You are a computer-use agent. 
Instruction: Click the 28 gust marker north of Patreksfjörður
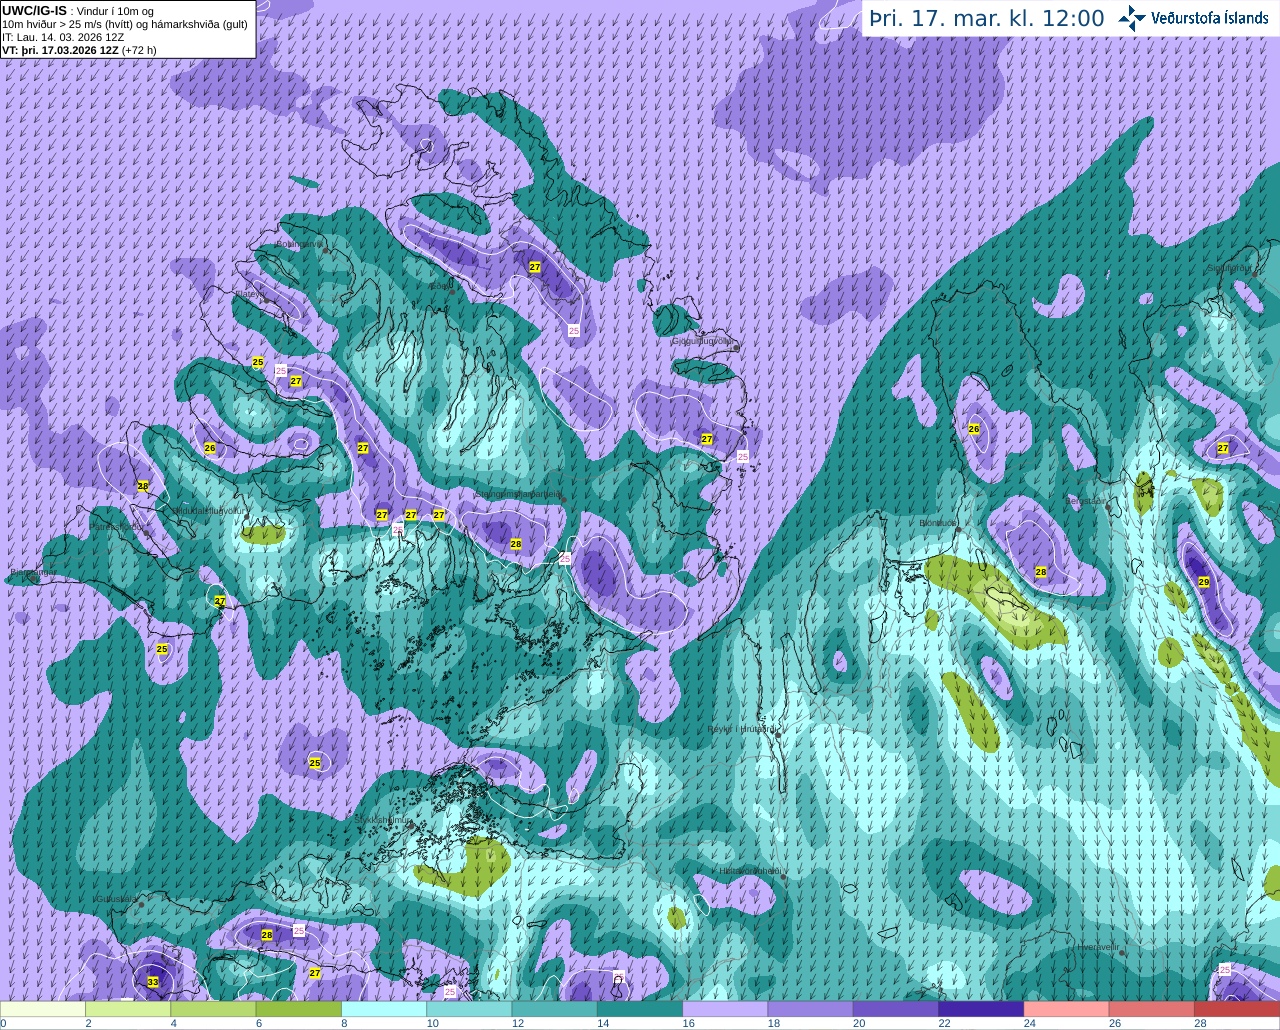coord(143,486)
